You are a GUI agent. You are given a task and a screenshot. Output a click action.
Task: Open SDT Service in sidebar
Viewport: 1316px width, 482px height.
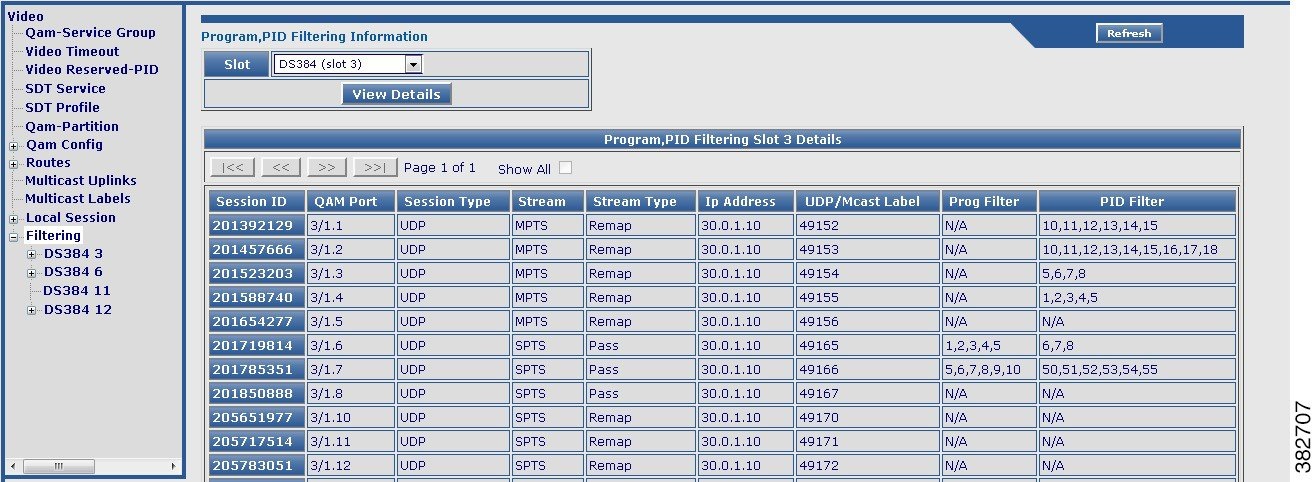(x=65, y=88)
